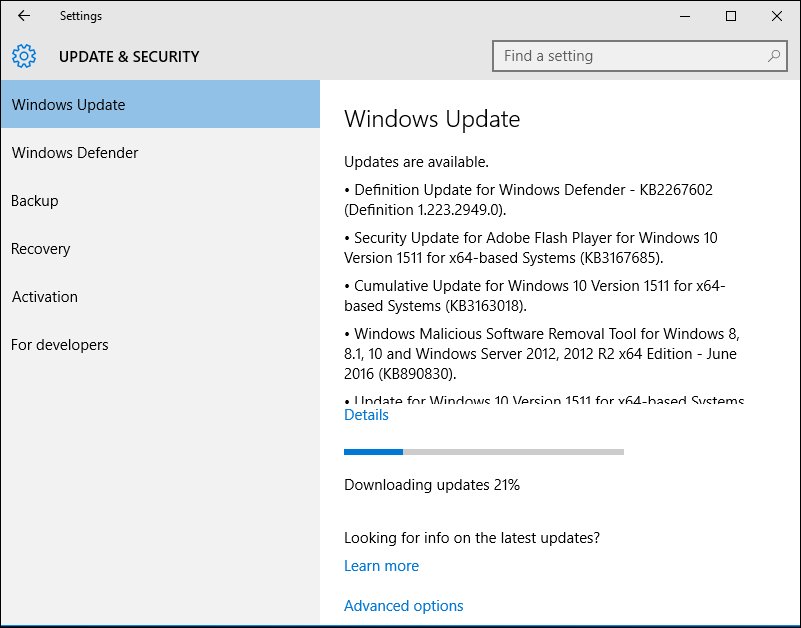Click 'Looking for info on the latest updates?'

(472, 538)
